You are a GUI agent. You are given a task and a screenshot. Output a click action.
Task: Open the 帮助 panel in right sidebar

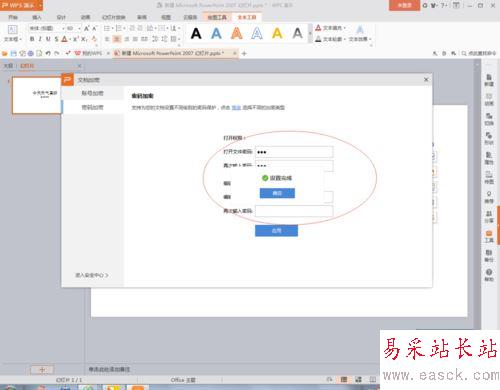pos(489,275)
